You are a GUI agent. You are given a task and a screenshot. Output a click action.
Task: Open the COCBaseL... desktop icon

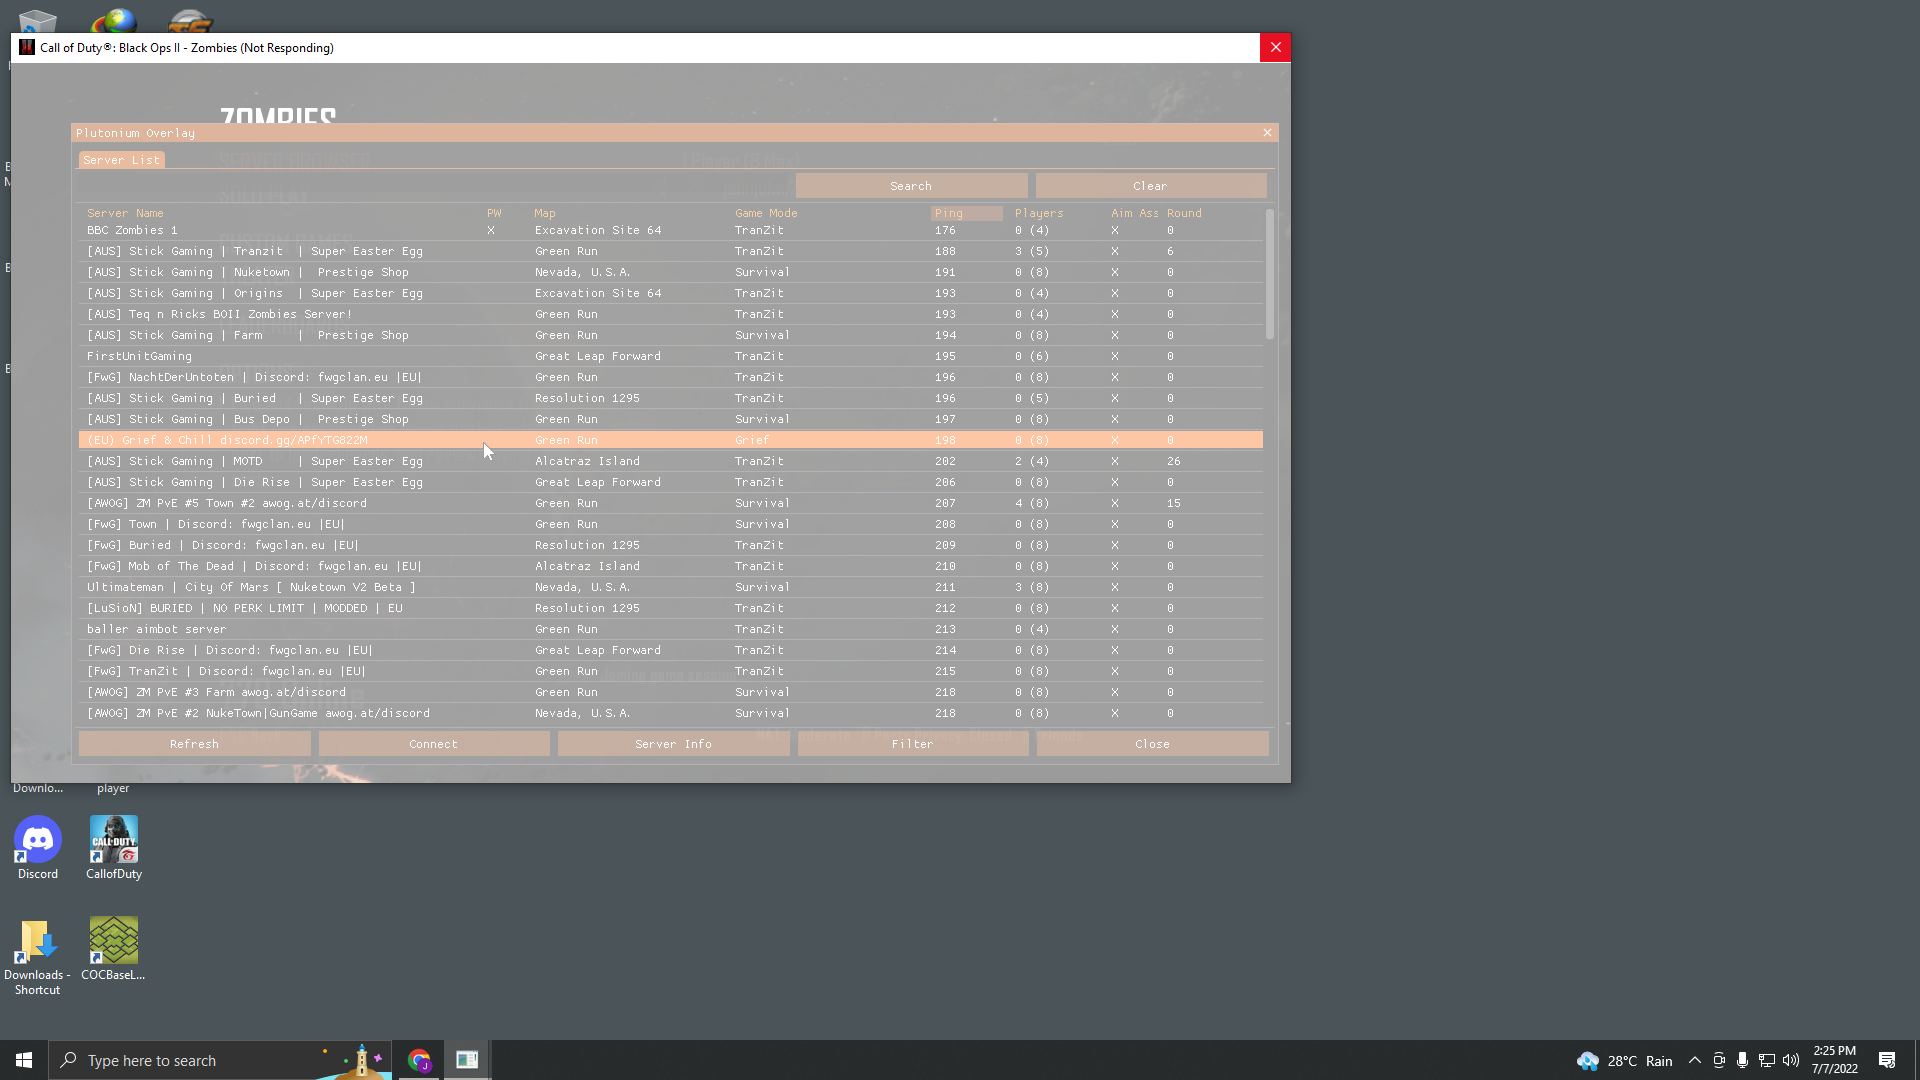pos(113,949)
